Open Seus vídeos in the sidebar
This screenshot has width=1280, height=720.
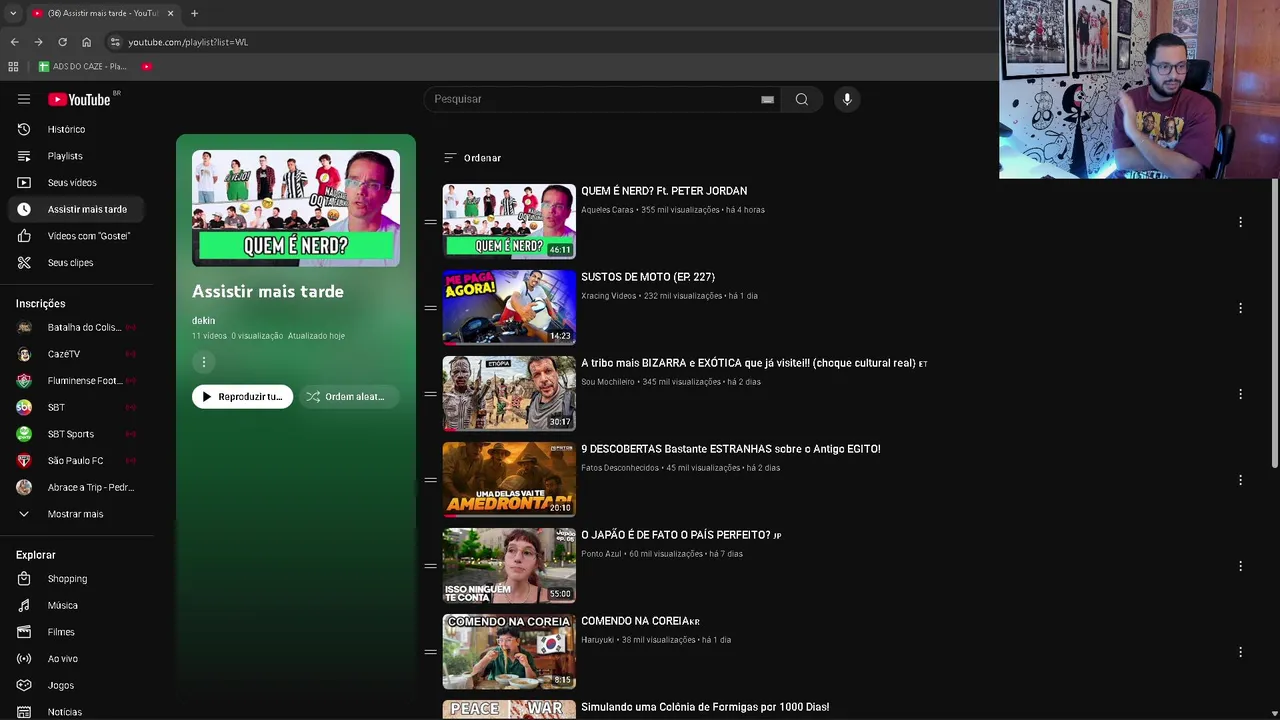point(77,182)
